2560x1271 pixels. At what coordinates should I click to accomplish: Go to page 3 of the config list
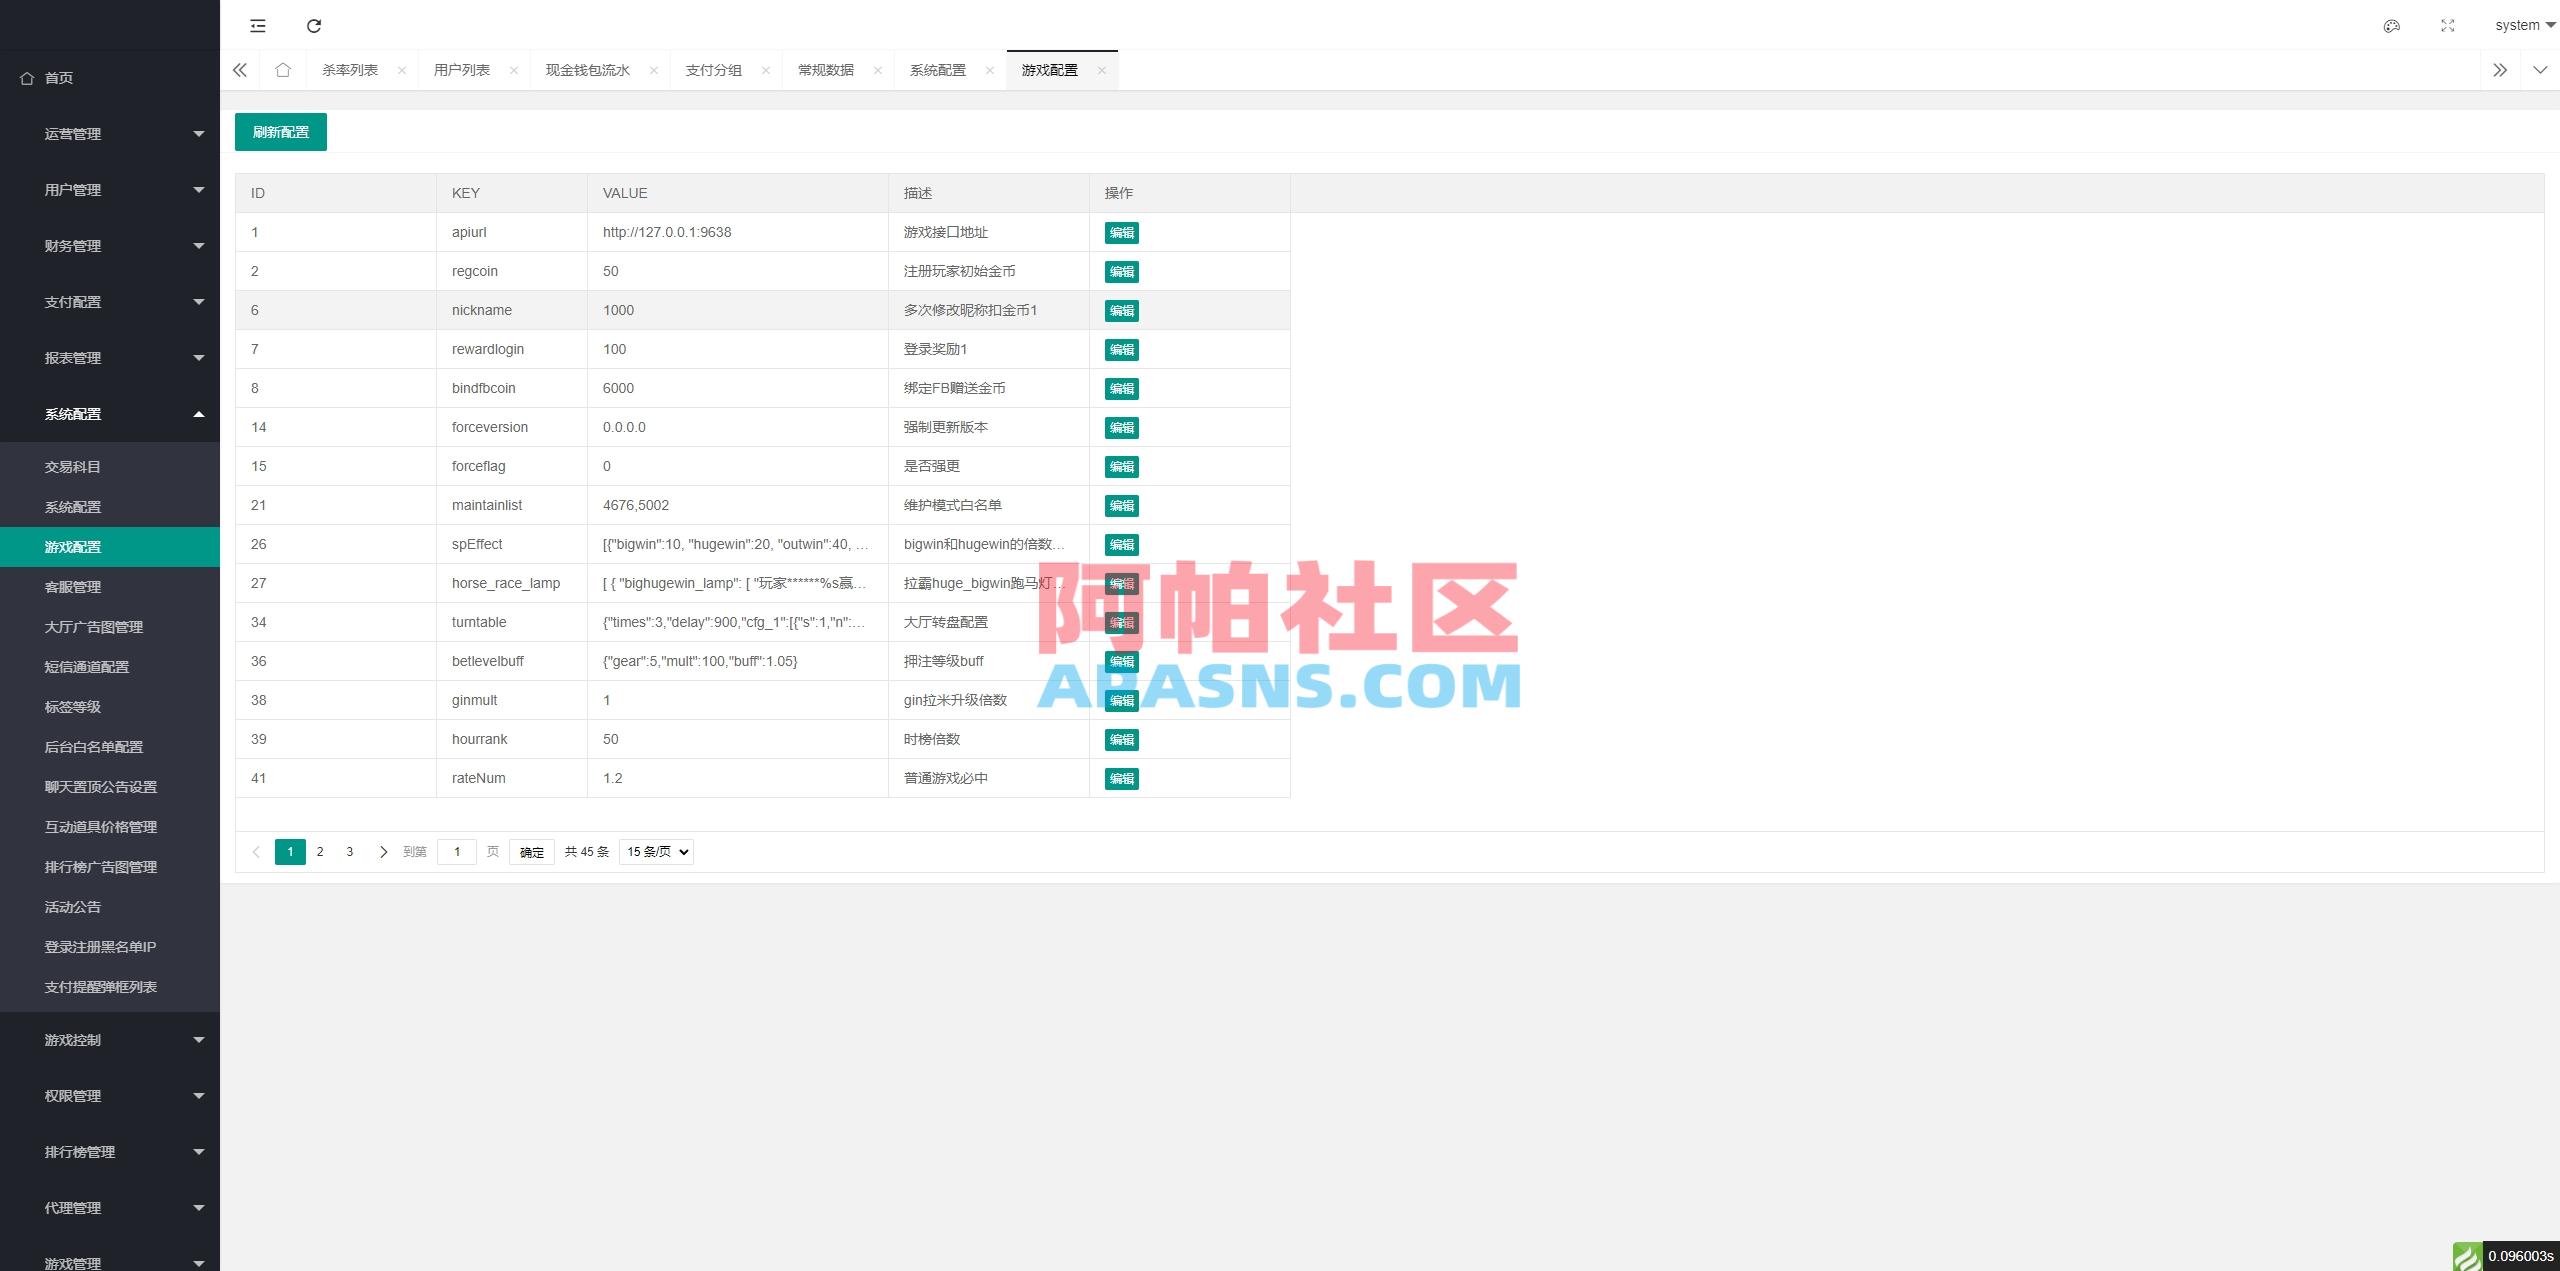coord(349,851)
